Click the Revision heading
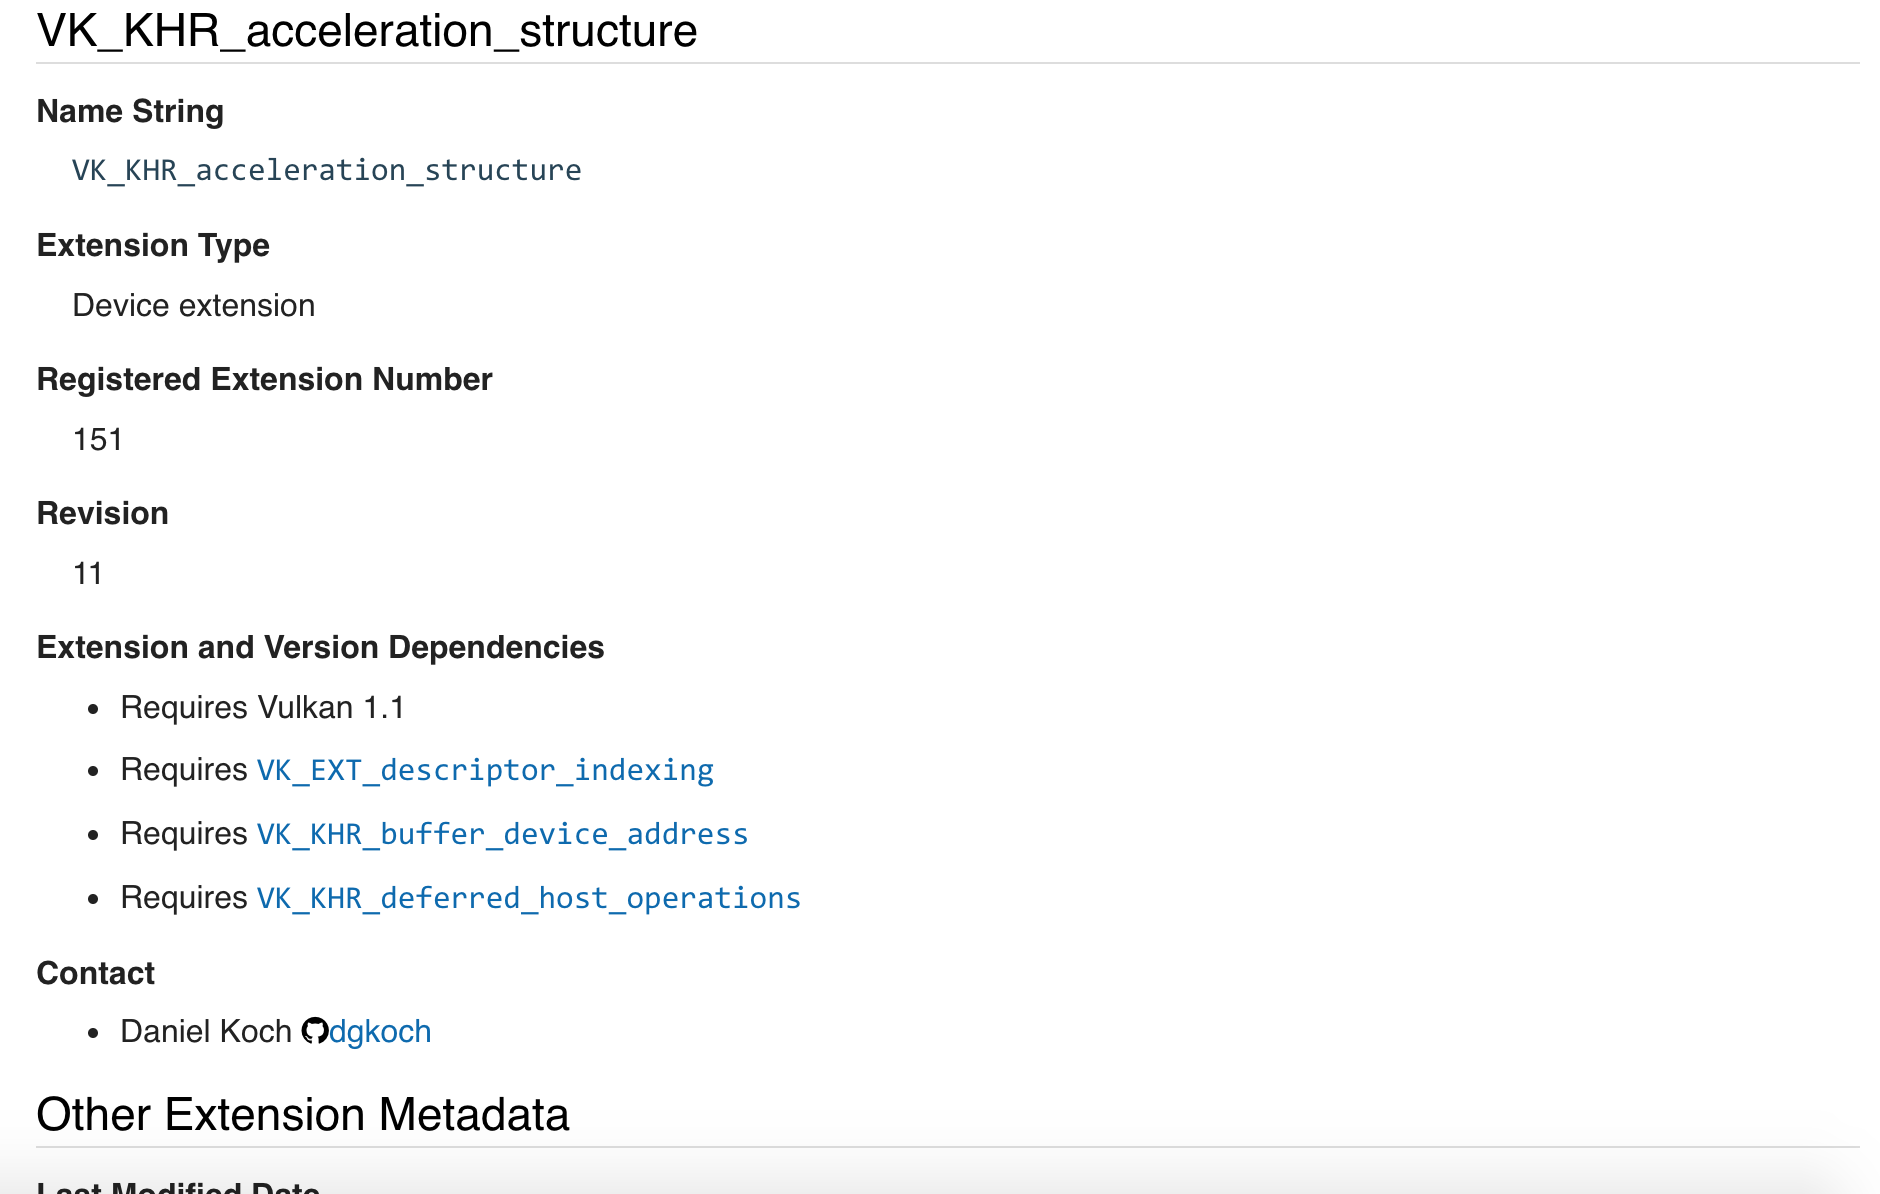The height and width of the screenshot is (1194, 1880). 101,513
